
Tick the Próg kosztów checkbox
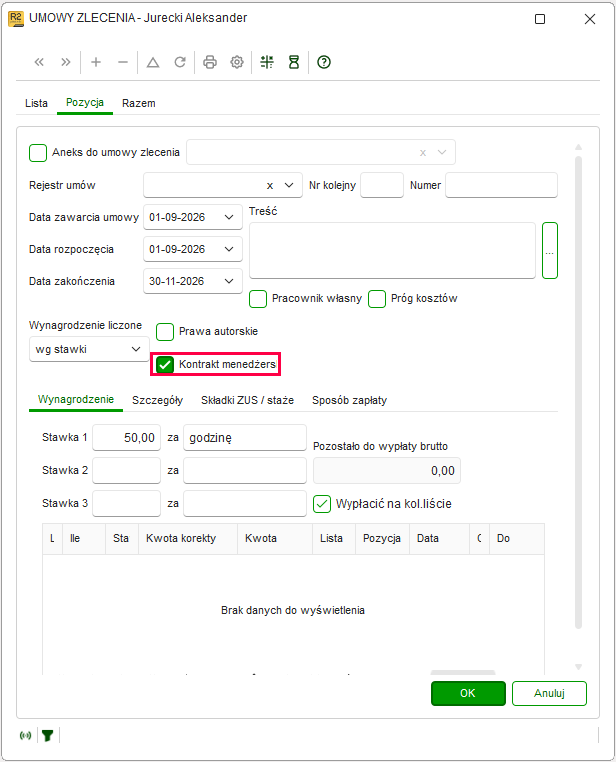click(377, 299)
